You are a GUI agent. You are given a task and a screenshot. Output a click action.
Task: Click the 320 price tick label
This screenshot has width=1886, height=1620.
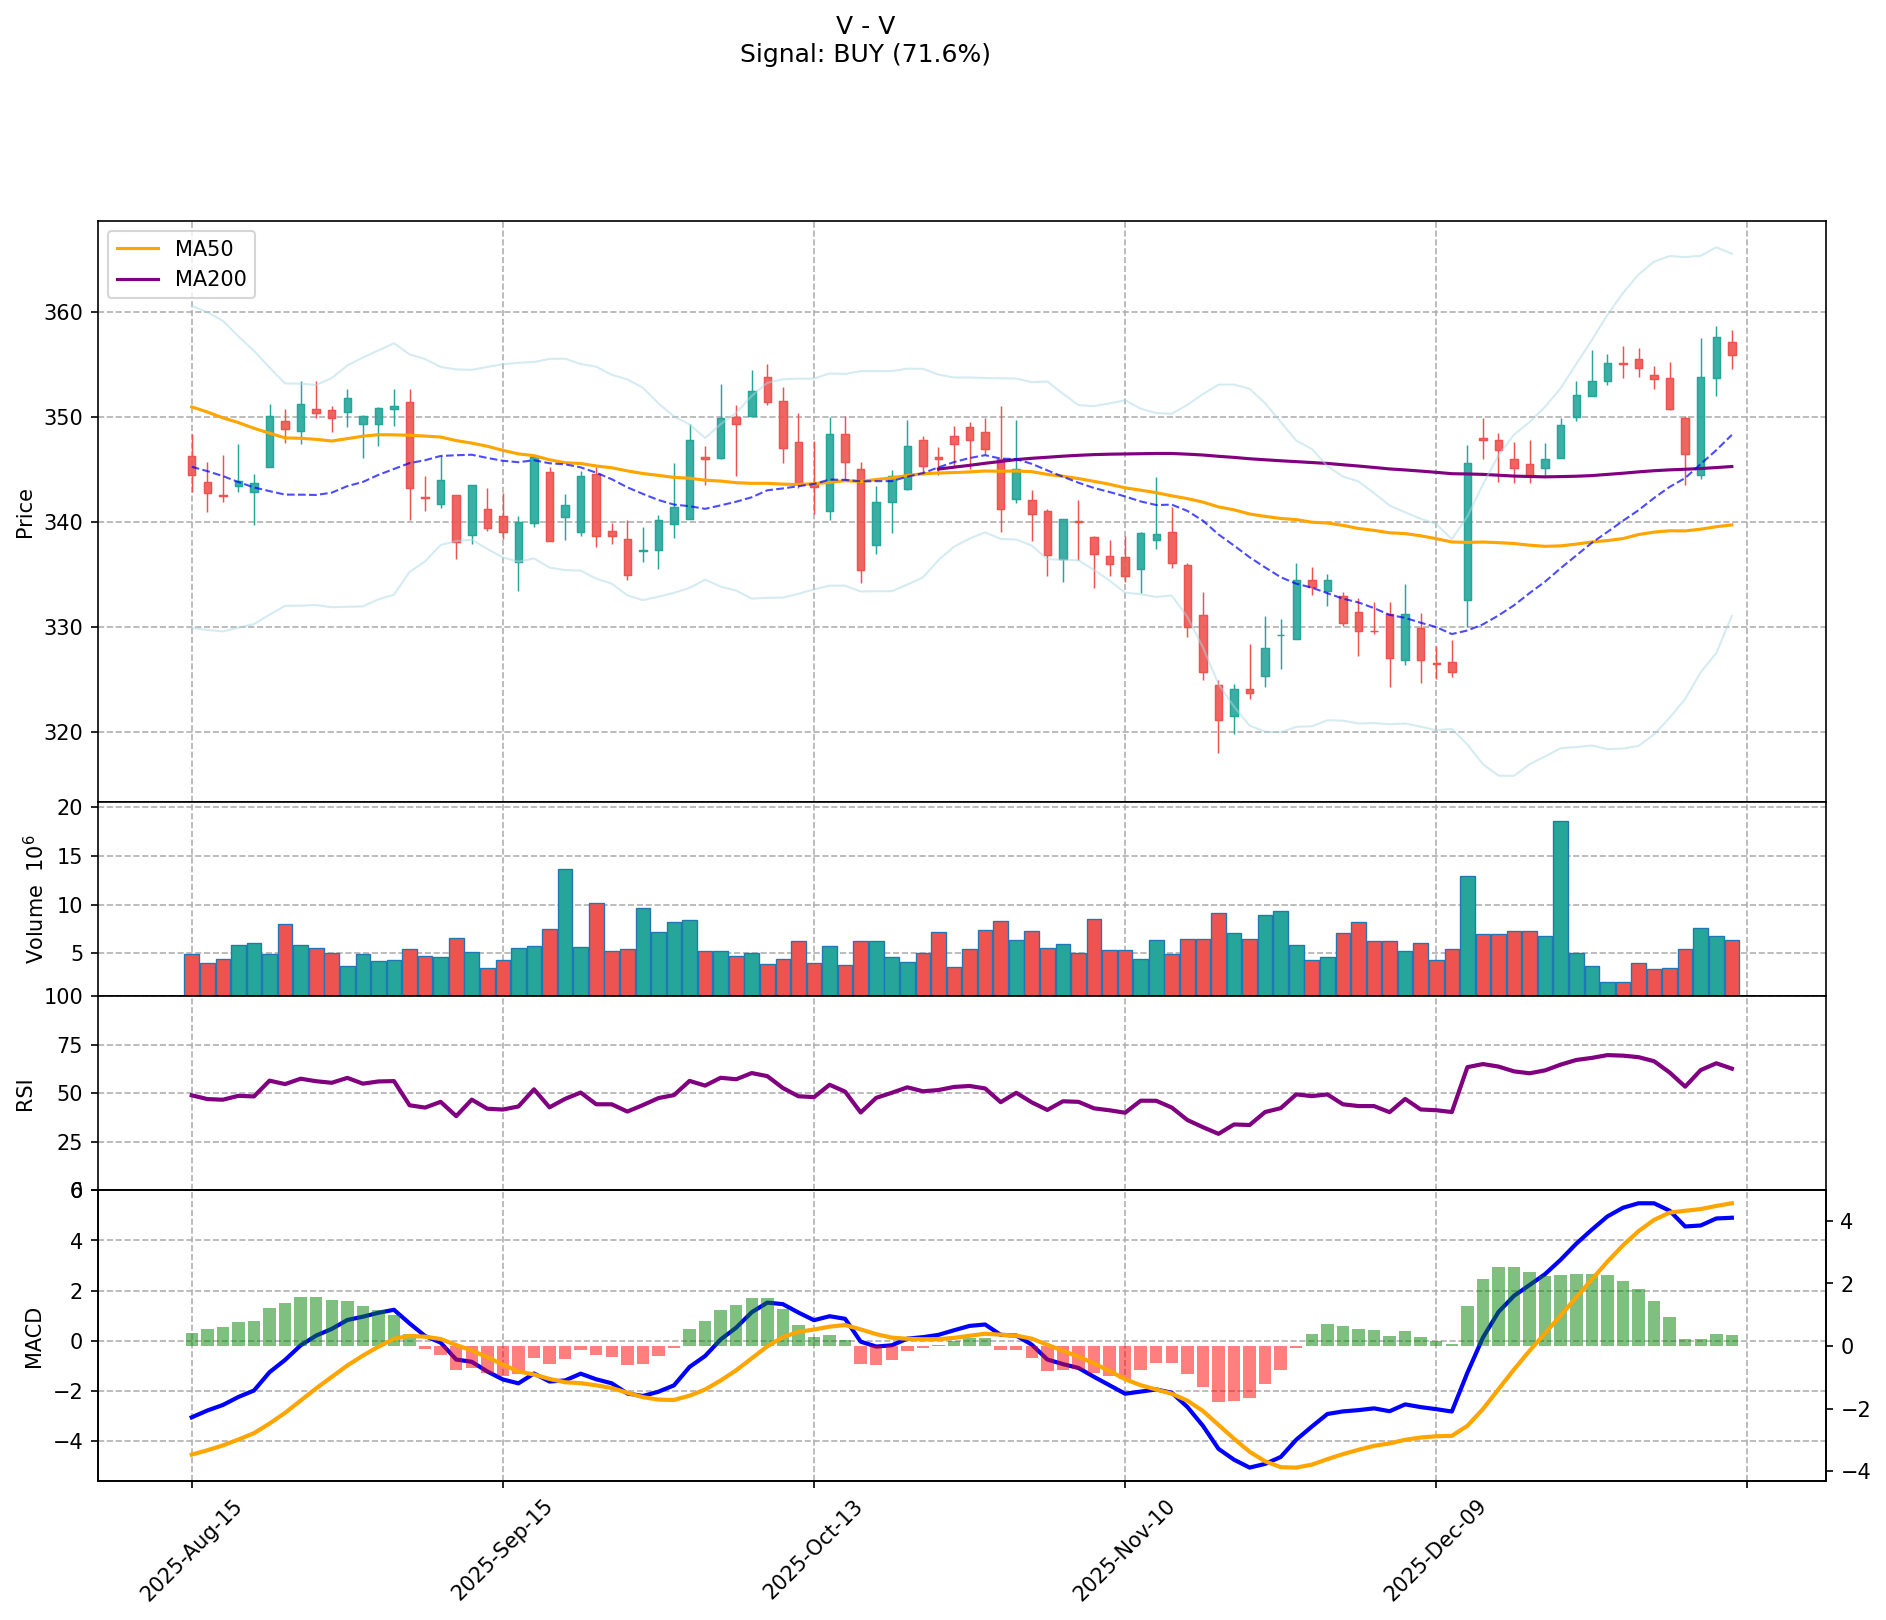coord(63,733)
